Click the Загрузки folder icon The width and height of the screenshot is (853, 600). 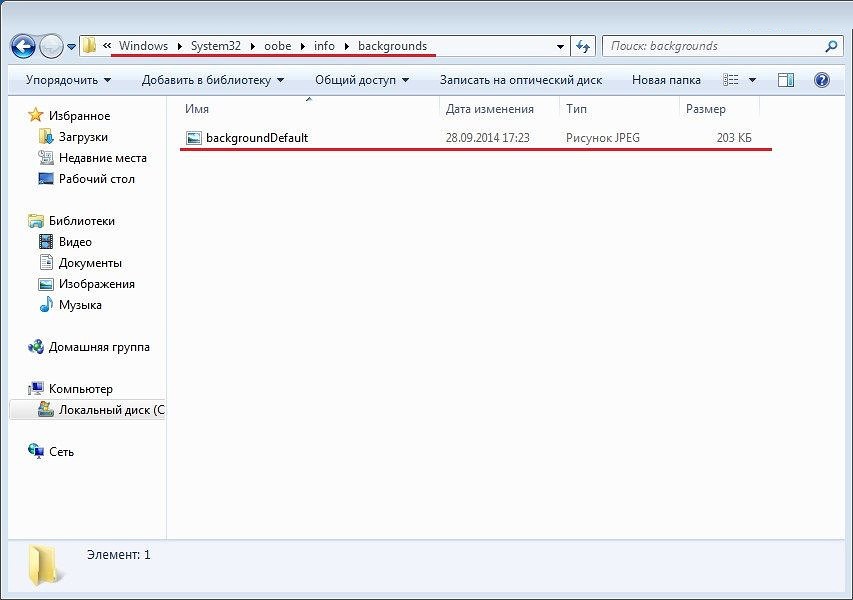point(46,137)
